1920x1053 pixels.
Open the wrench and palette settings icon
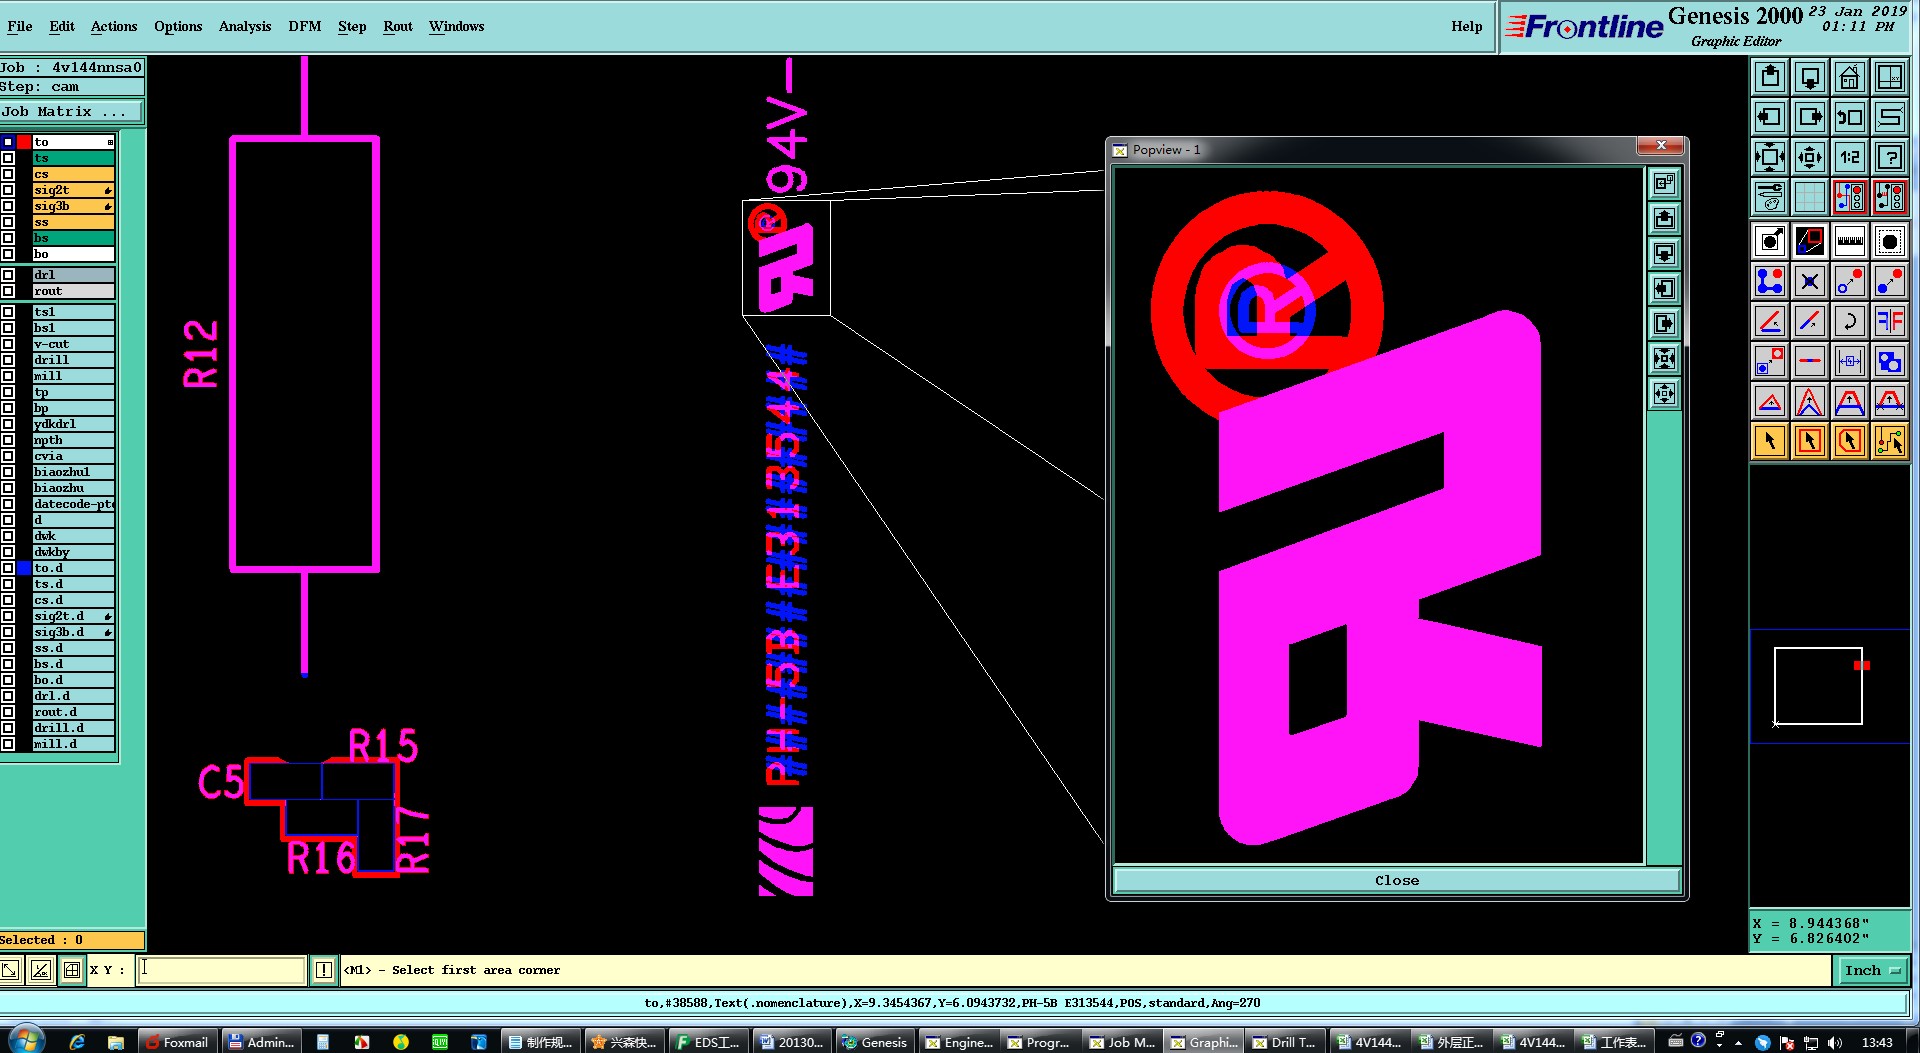pos(1770,197)
